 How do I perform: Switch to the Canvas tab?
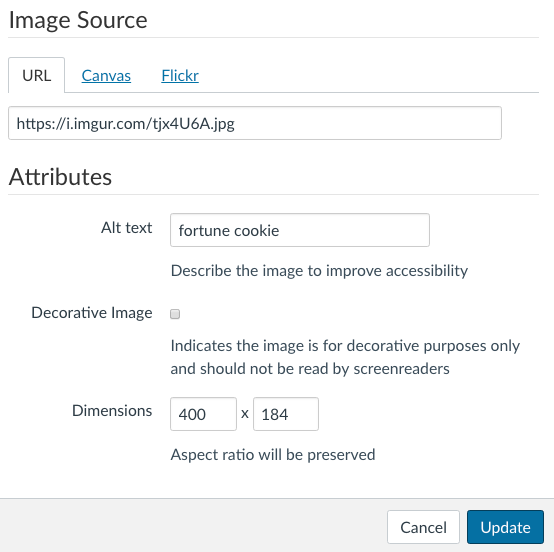coord(106,76)
